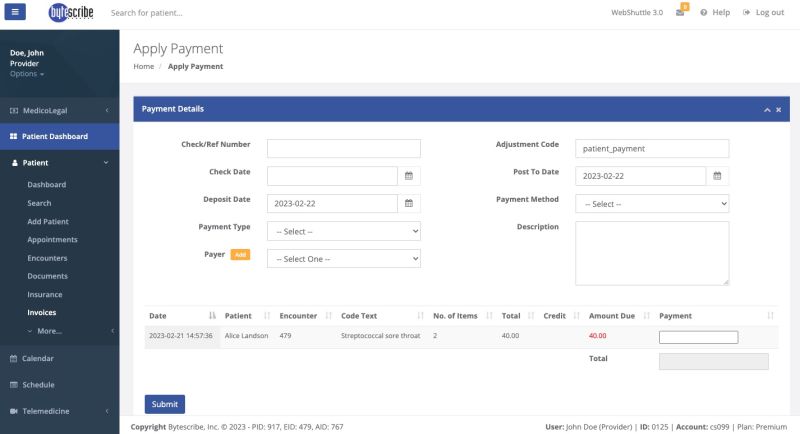Screen dimensions: 800x434
Task: Open Calendar from the sidebar
Action: pyautogui.click(x=38, y=358)
